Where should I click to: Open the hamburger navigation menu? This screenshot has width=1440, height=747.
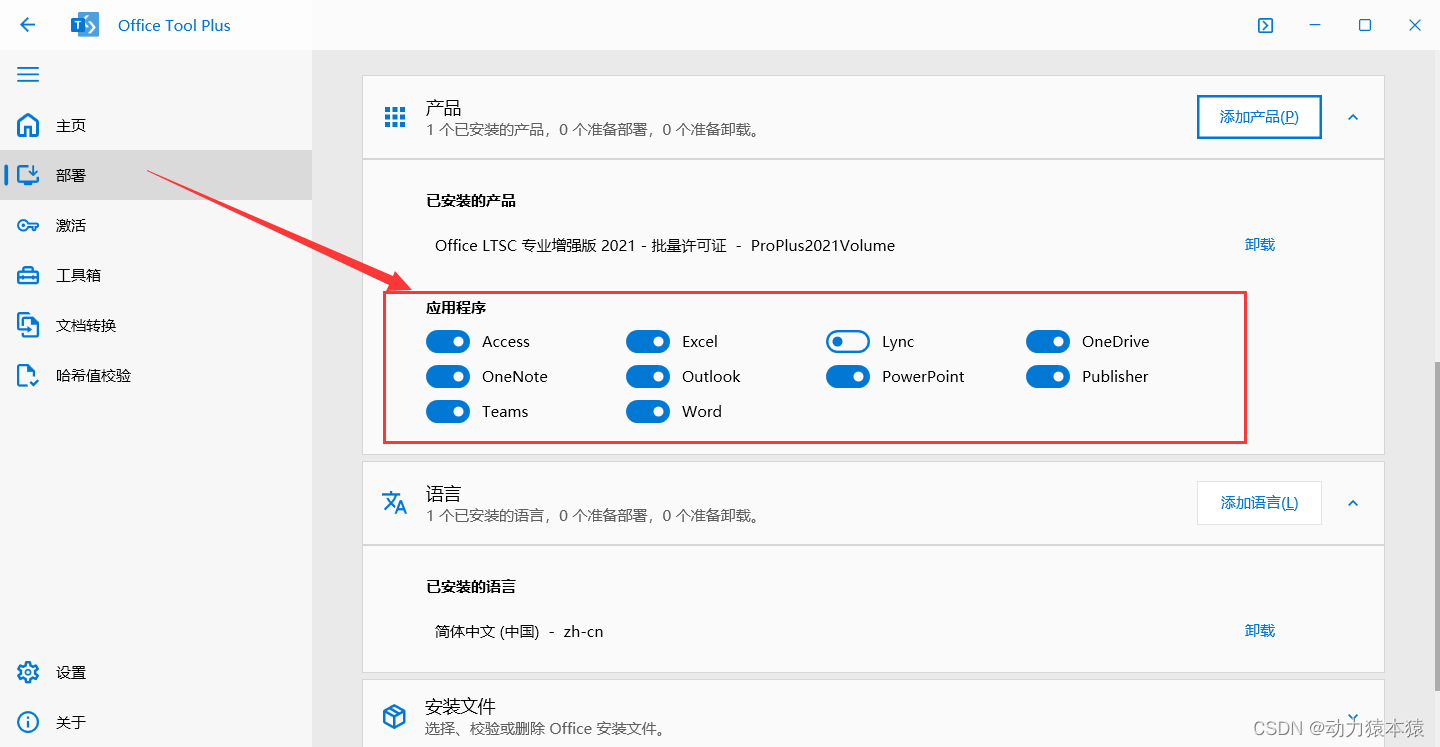28,74
